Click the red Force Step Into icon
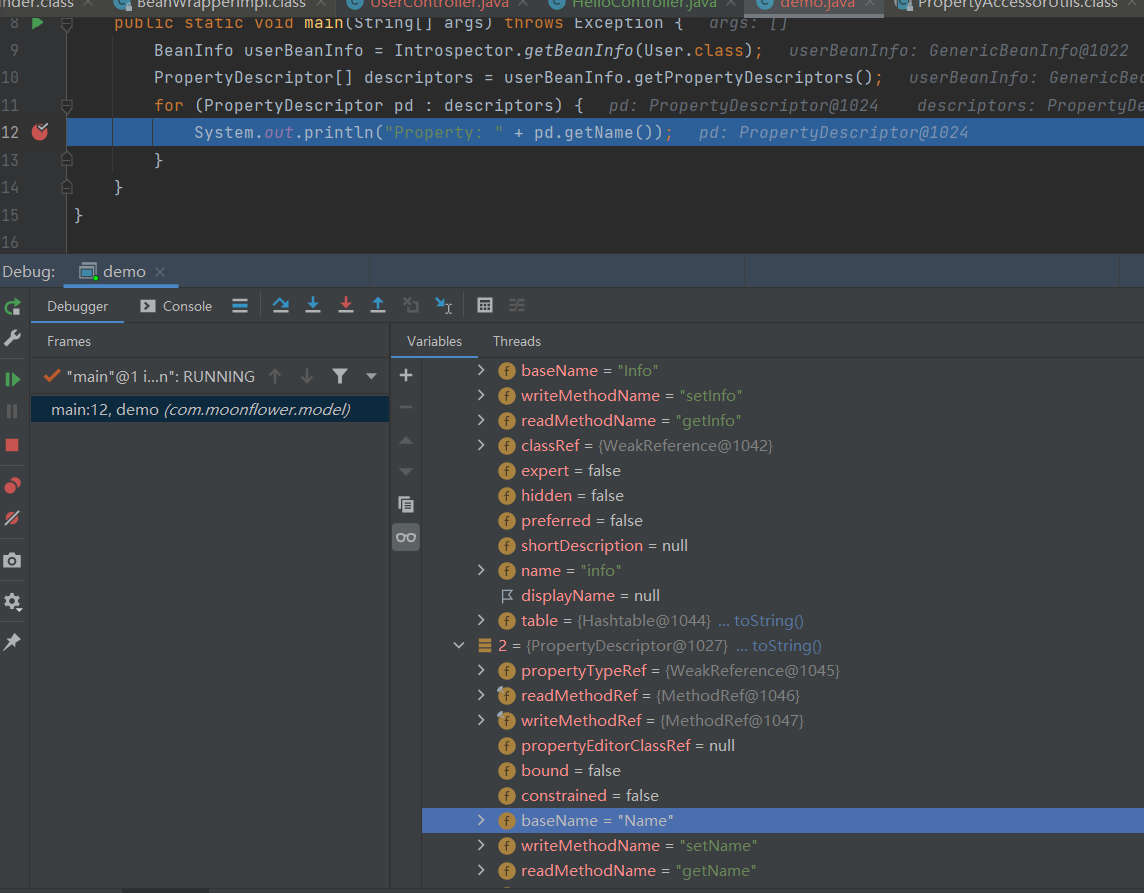 (346, 306)
